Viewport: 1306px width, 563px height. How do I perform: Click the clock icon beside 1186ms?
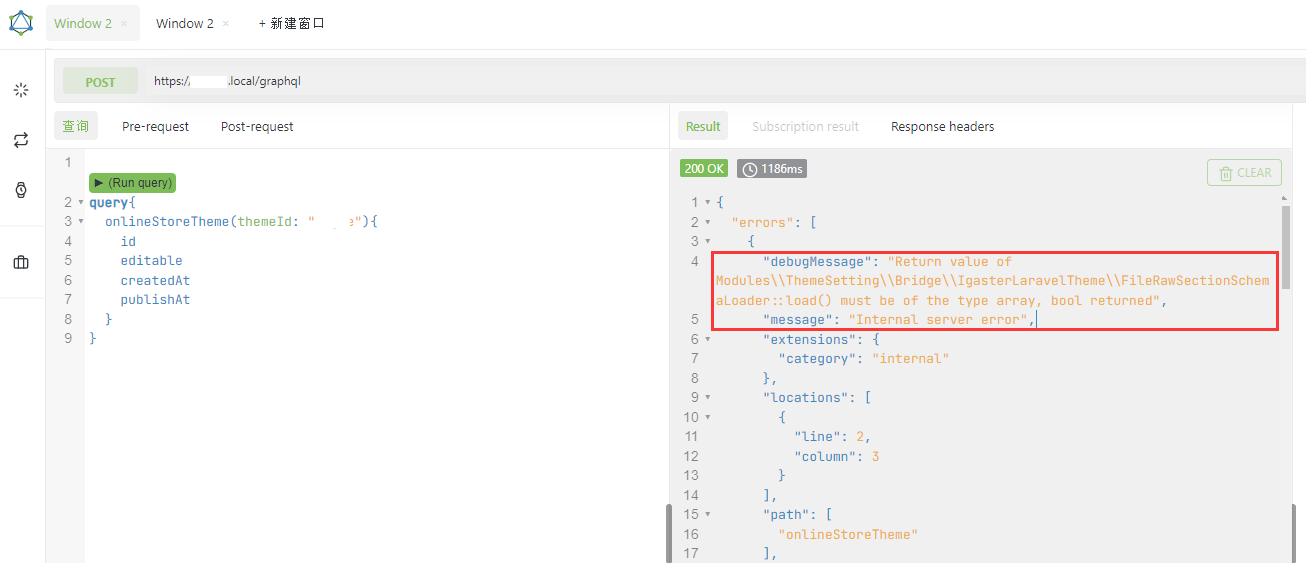(749, 169)
